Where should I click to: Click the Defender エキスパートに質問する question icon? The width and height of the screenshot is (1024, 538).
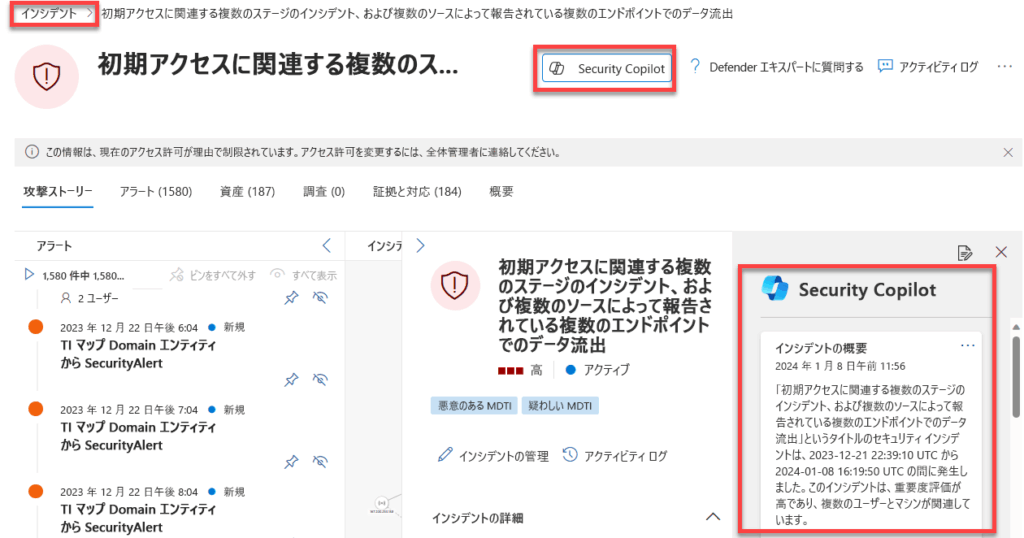click(695, 67)
